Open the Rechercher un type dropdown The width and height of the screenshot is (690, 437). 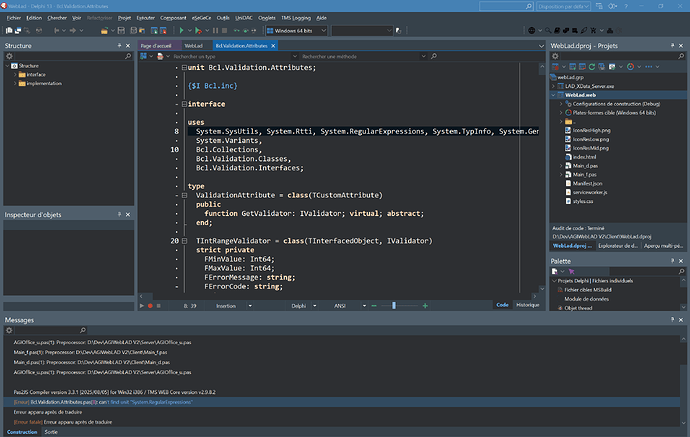[295, 56]
